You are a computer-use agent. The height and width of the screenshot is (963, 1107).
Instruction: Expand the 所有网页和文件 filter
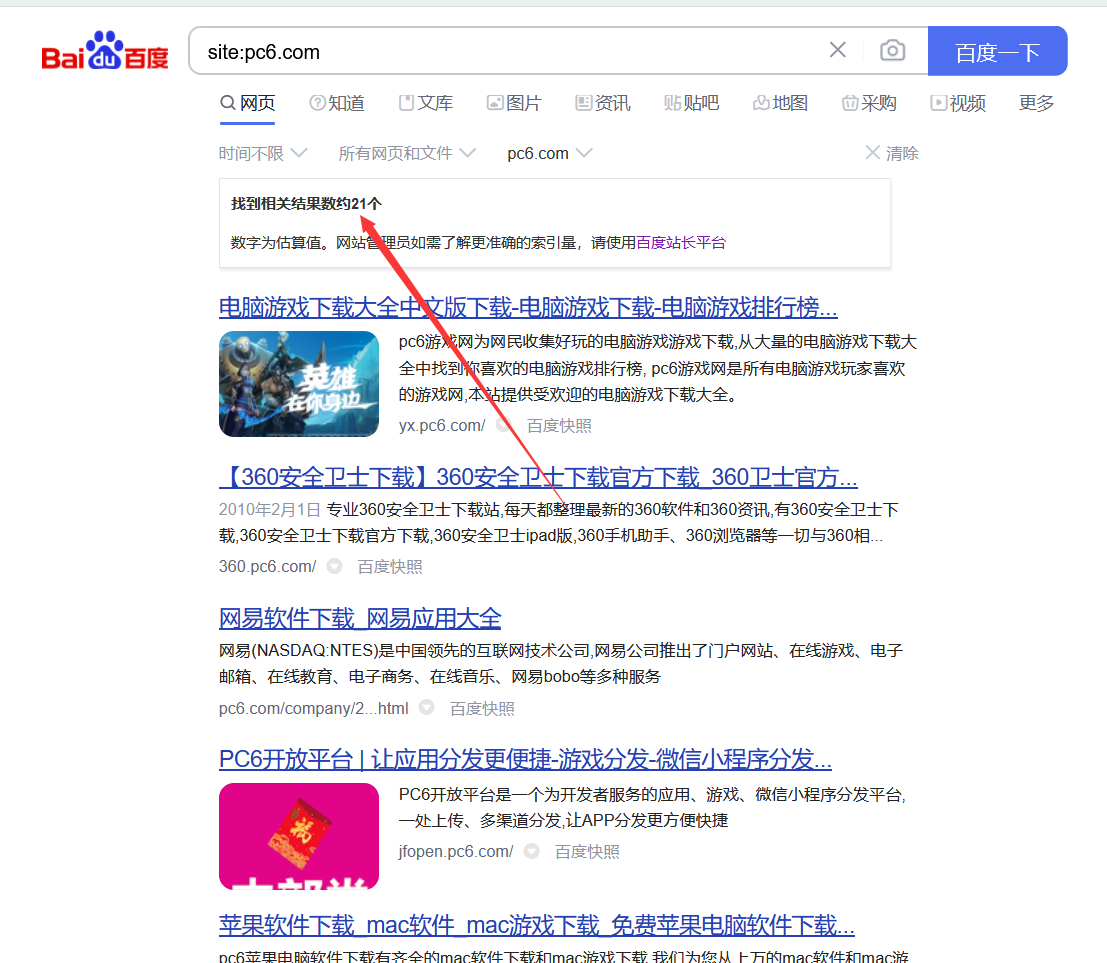(407, 153)
